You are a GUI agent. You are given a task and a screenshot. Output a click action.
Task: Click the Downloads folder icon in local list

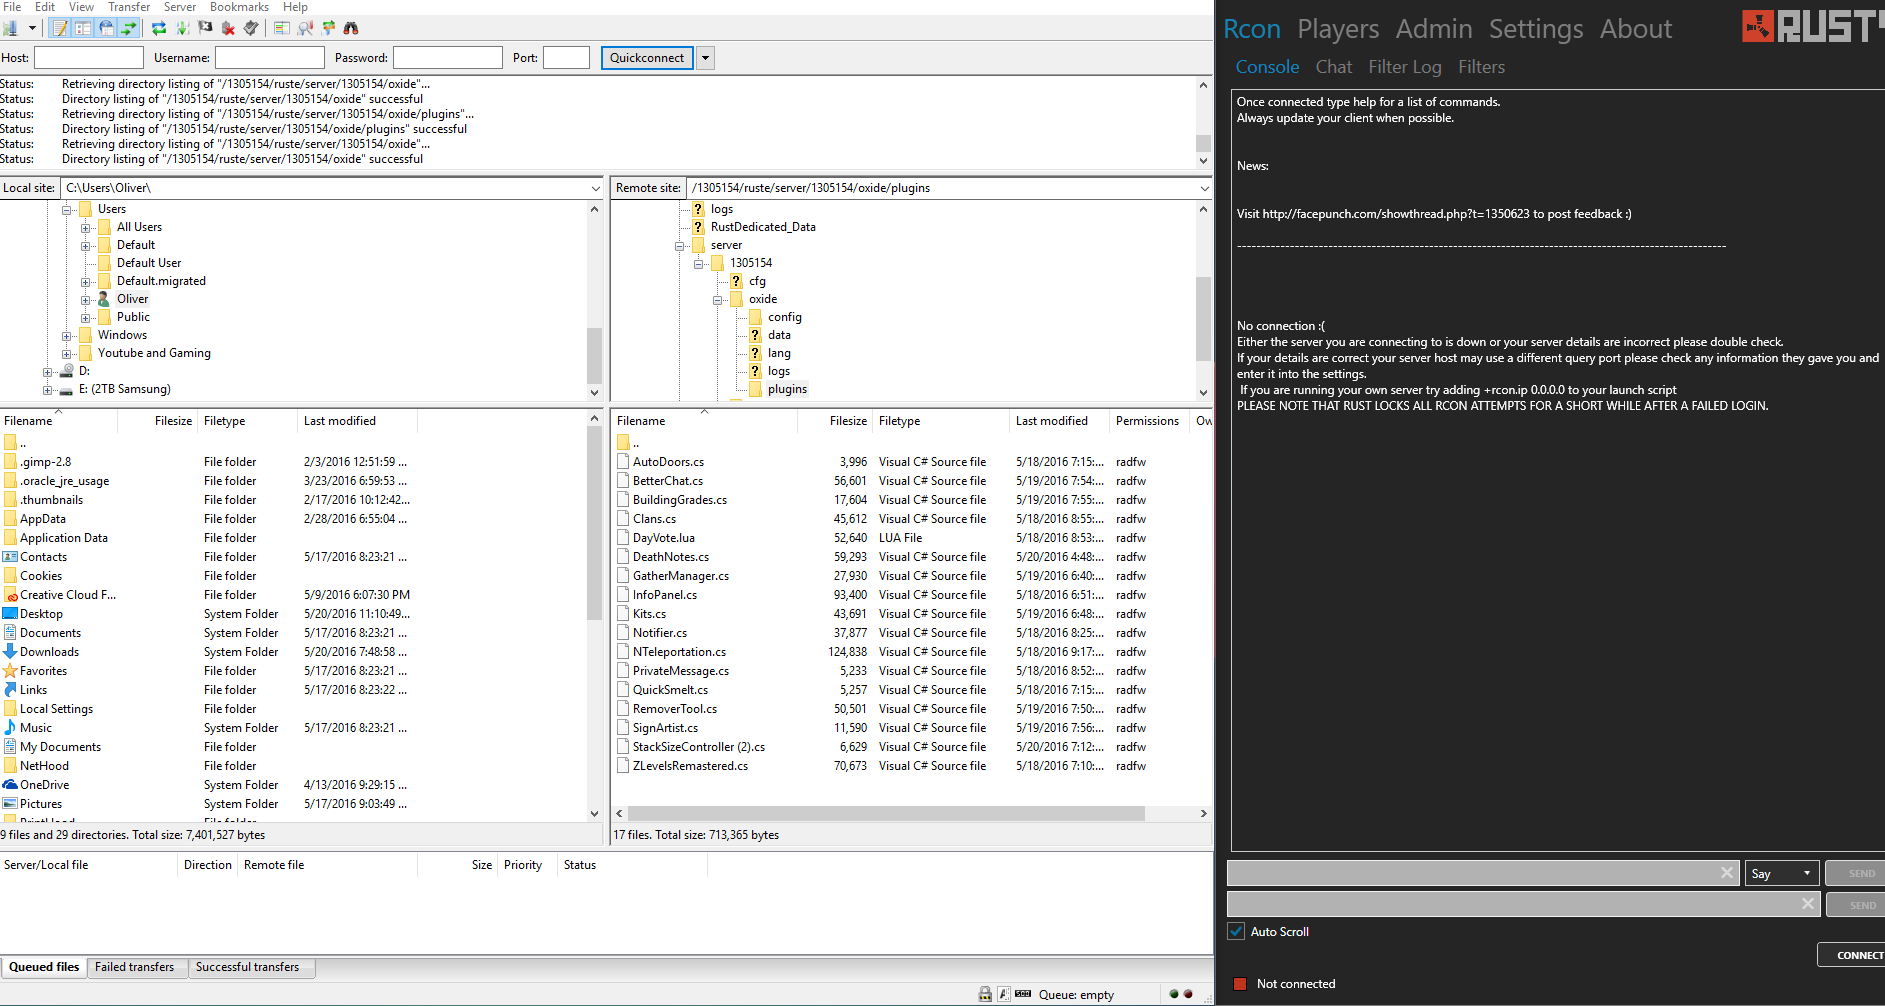(10, 652)
